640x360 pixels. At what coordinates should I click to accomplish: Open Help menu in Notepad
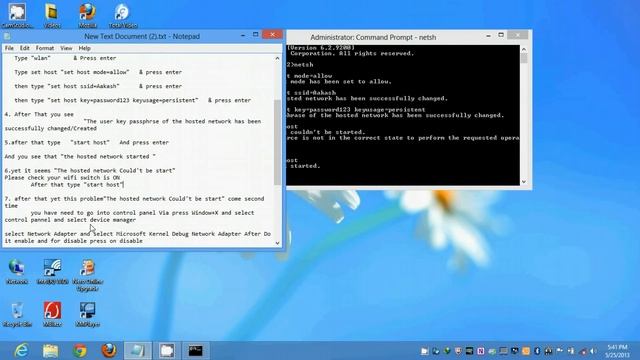pos(84,48)
